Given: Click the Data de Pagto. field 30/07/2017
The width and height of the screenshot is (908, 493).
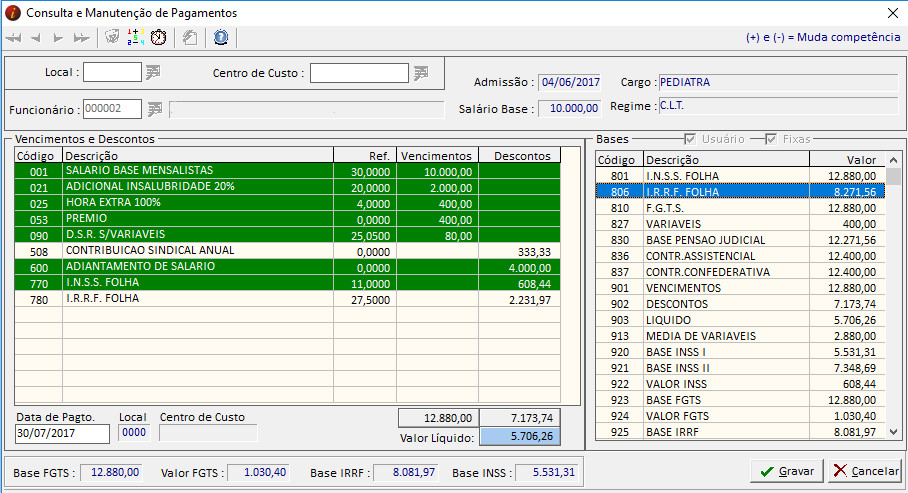Looking at the screenshot, I should [63, 434].
